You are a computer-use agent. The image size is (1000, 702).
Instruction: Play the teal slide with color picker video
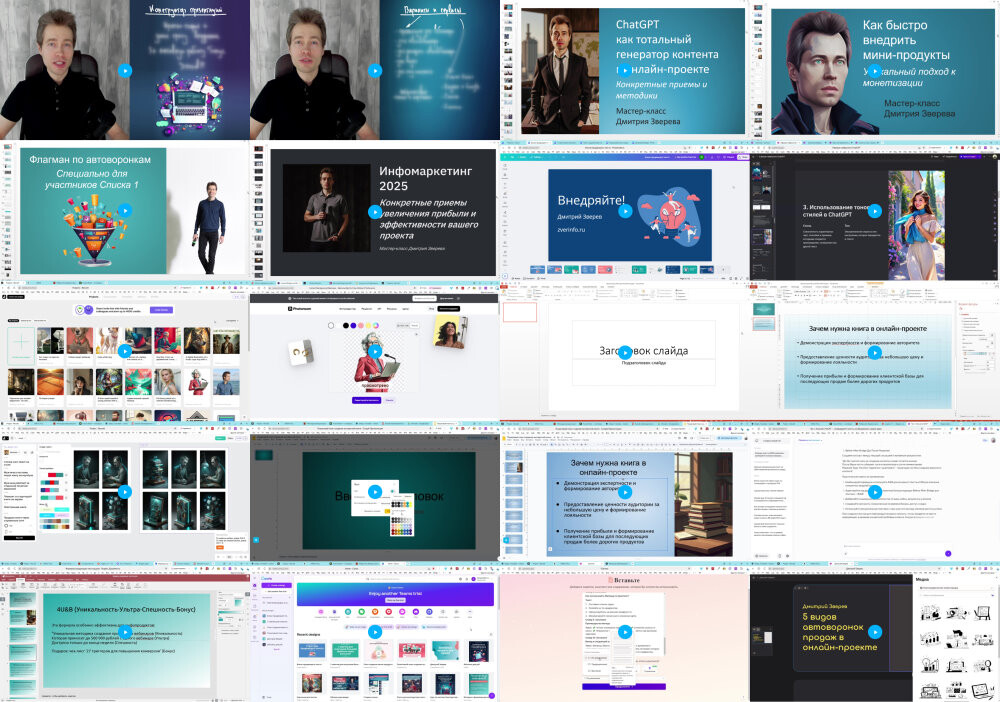click(374, 491)
